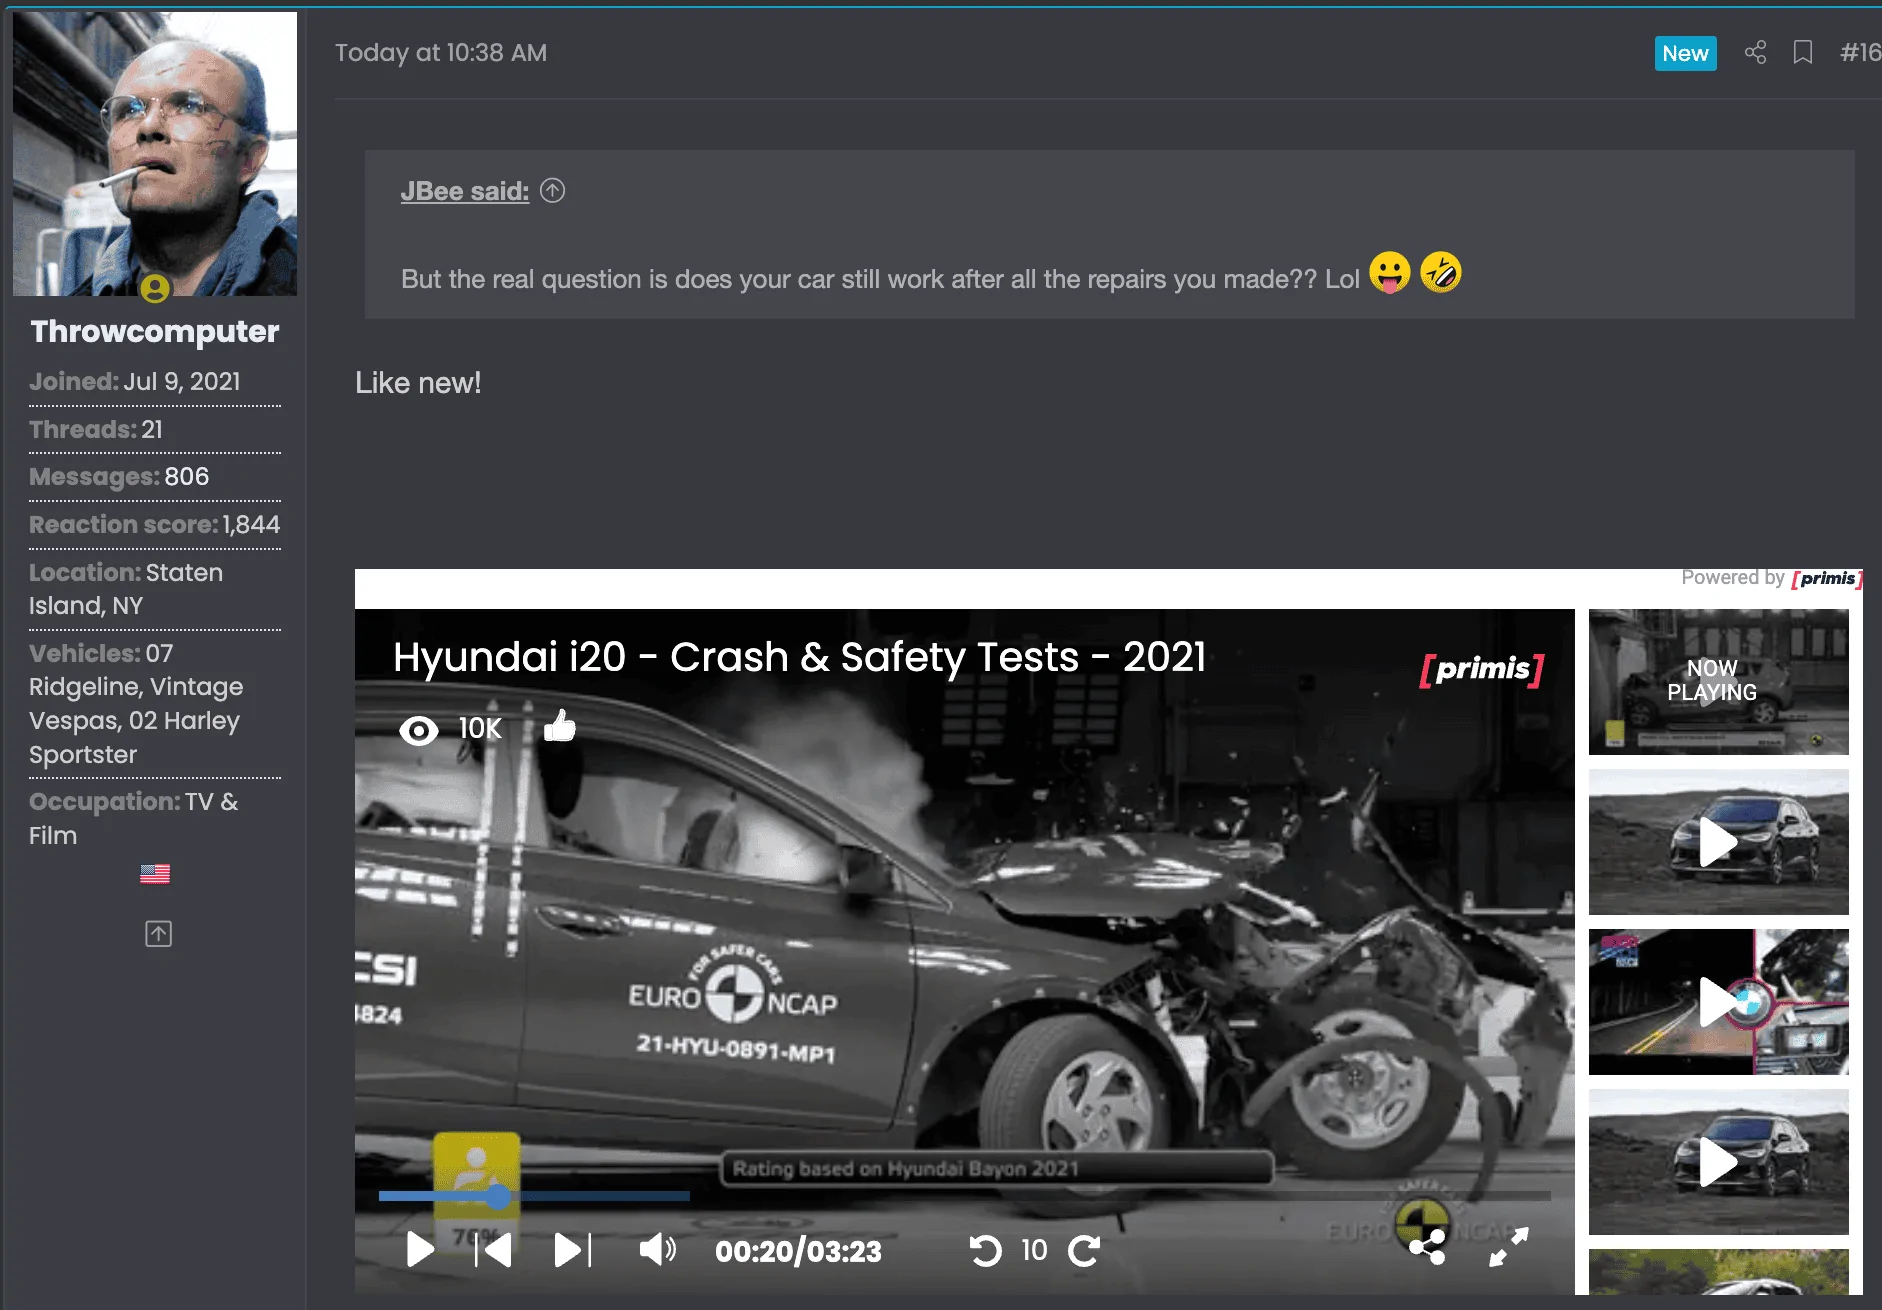The height and width of the screenshot is (1310, 1882).
Task: Click the Joined date Jul 9, 2021
Action: (x=182, y=381)
